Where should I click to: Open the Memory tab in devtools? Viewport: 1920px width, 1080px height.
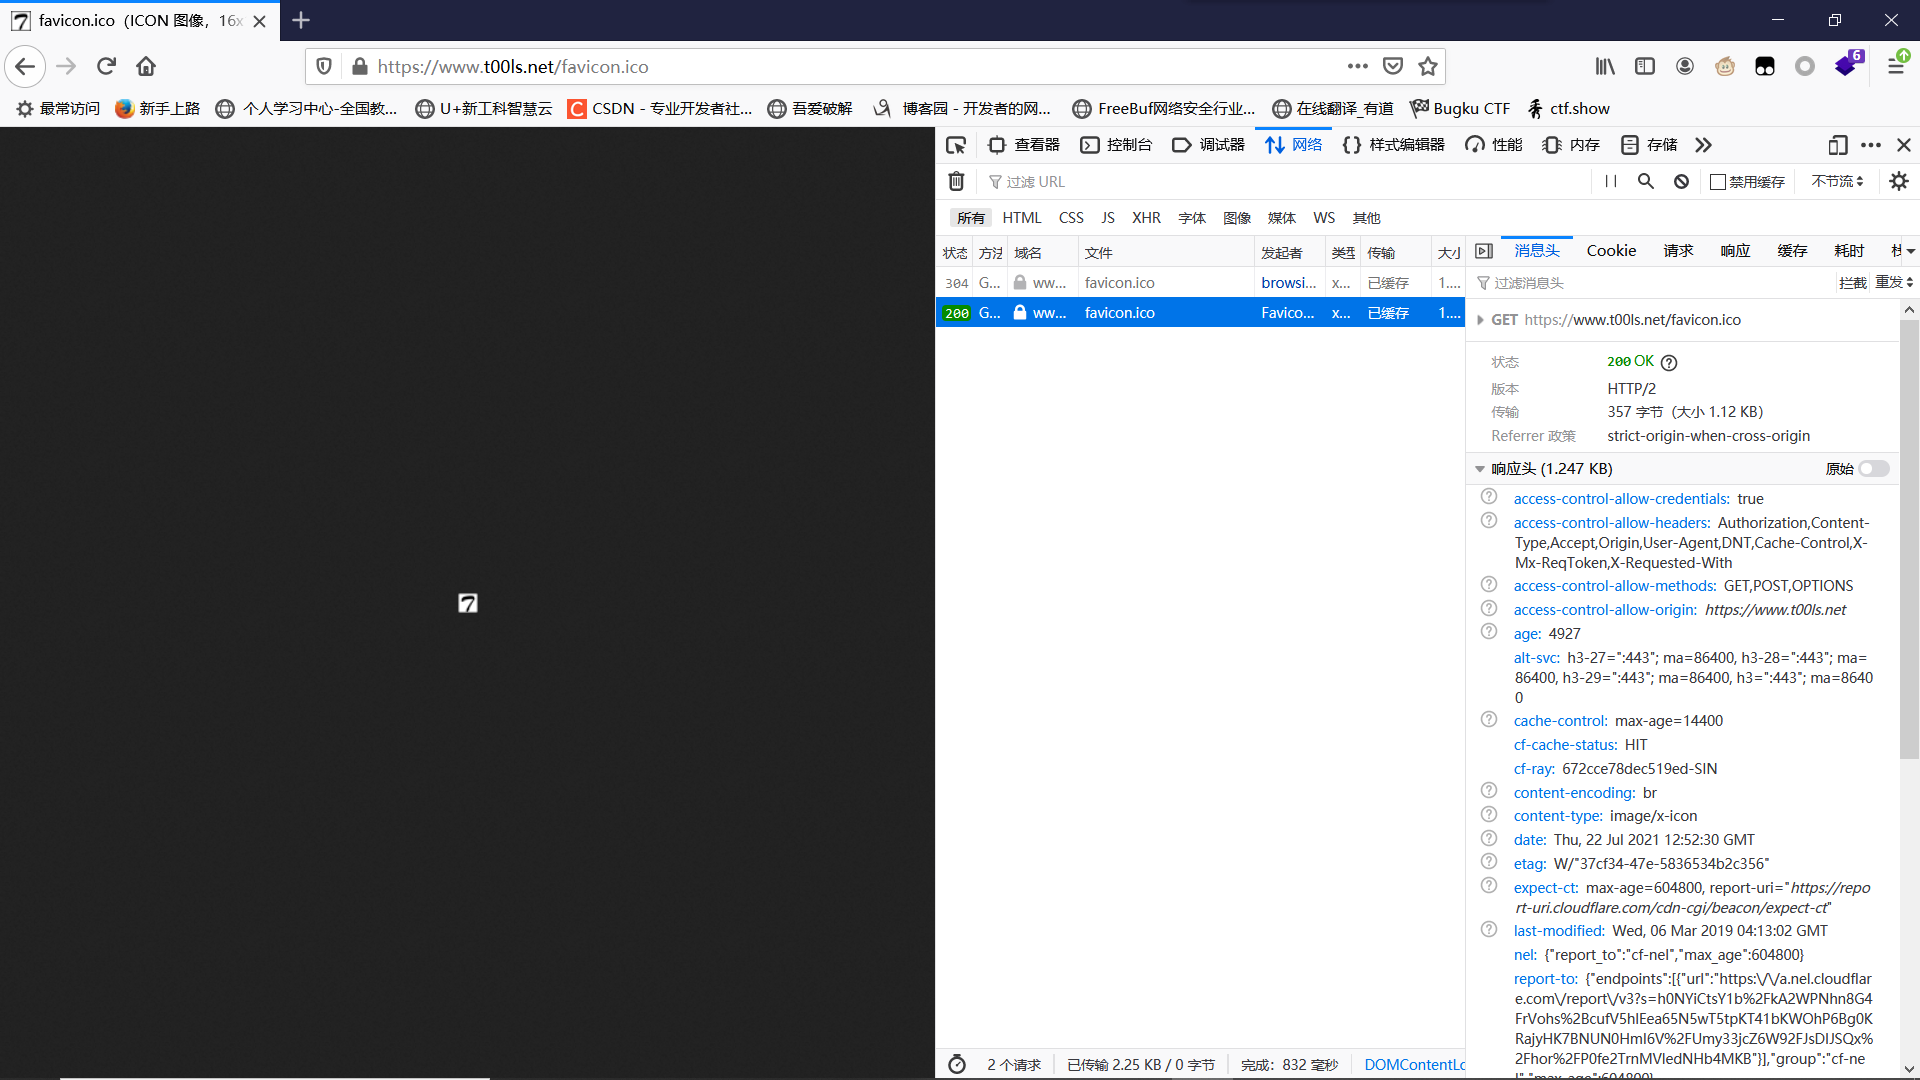(x=1571, y=145)
